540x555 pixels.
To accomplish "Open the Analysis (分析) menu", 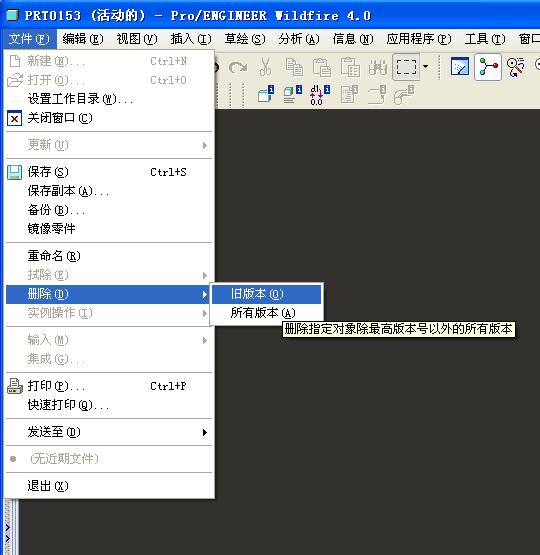I will click(299, 39).
